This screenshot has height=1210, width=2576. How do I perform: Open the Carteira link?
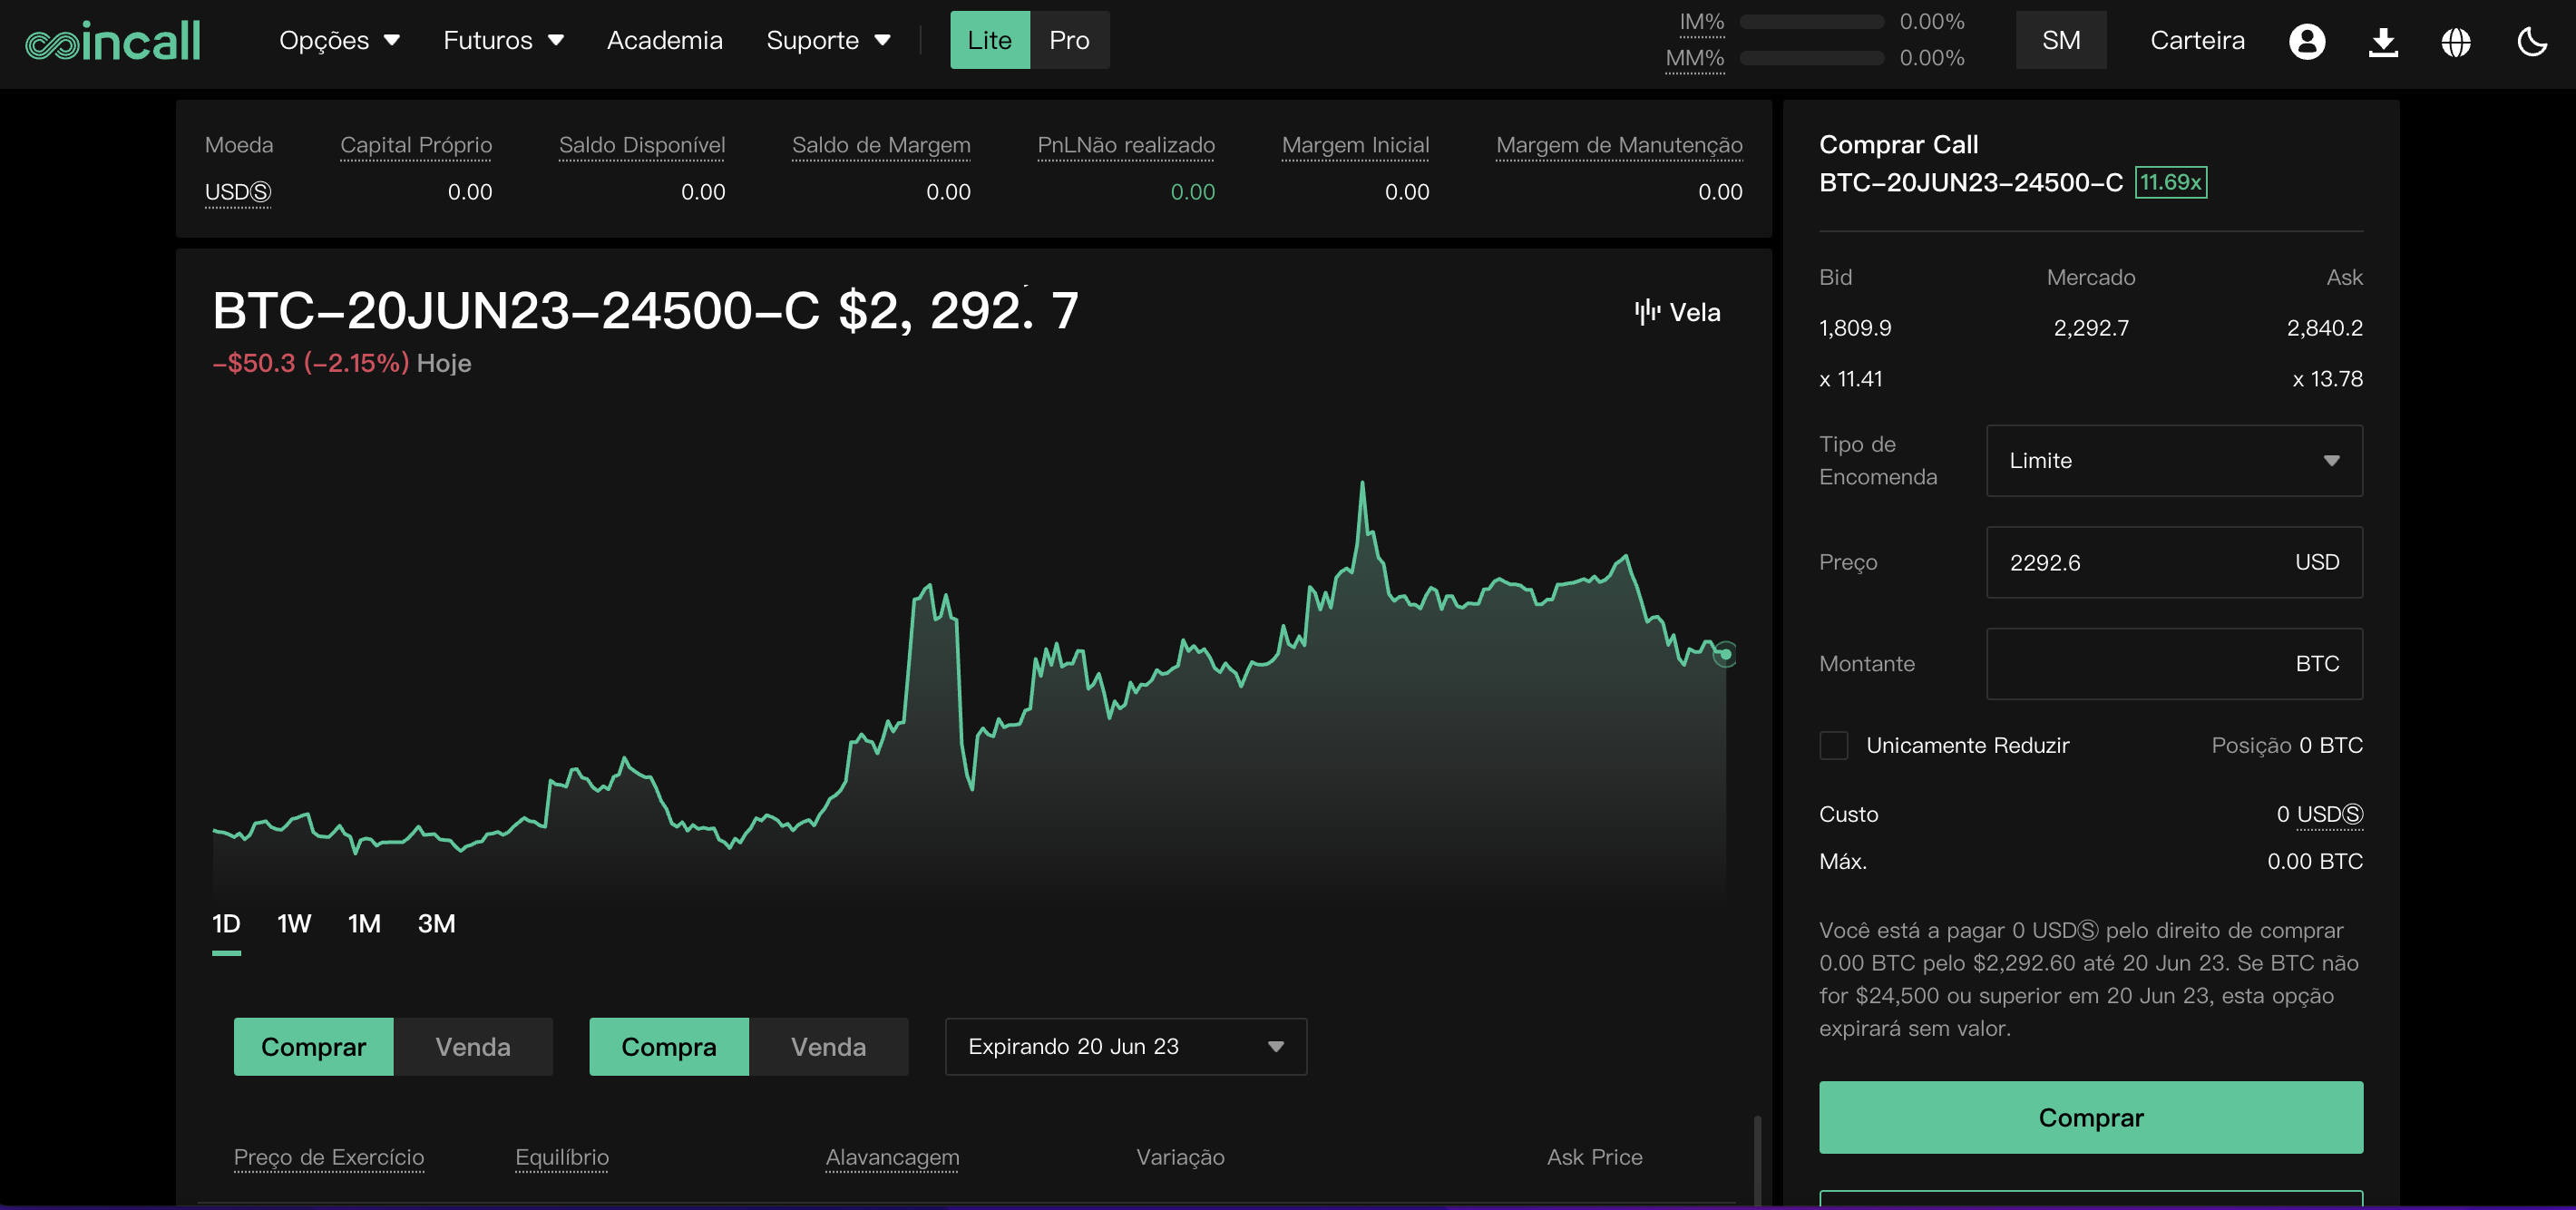pyautogui.click(x=2197, y=40)
